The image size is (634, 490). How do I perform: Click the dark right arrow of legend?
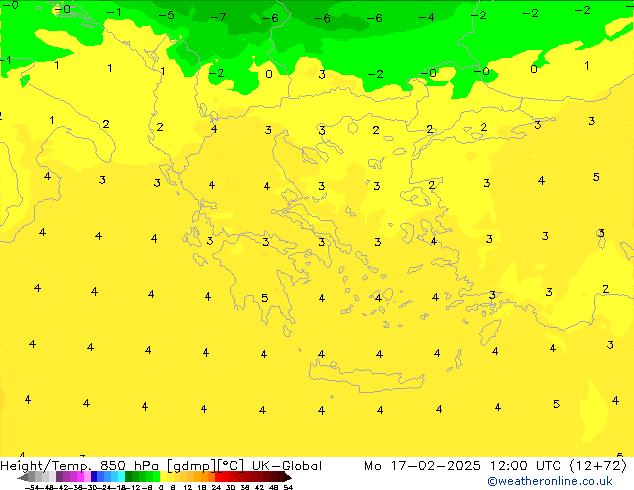click(287, 478)
